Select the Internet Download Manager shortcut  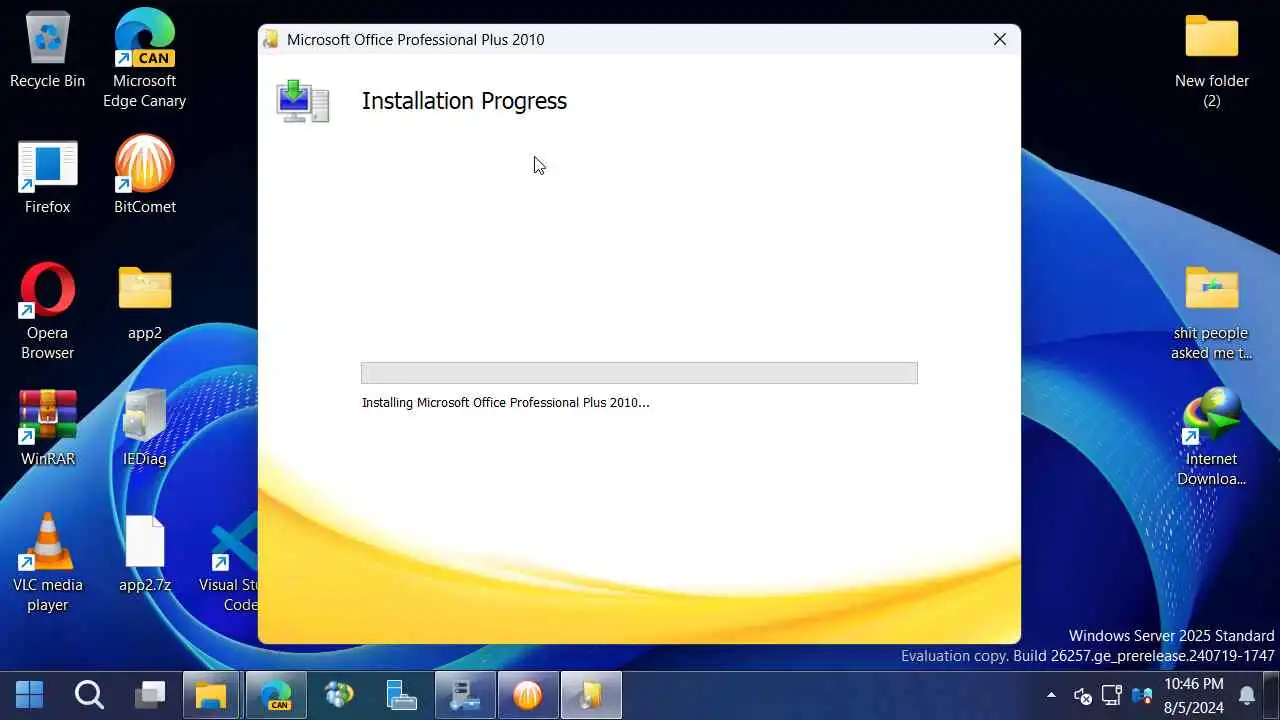[1211, 438]
